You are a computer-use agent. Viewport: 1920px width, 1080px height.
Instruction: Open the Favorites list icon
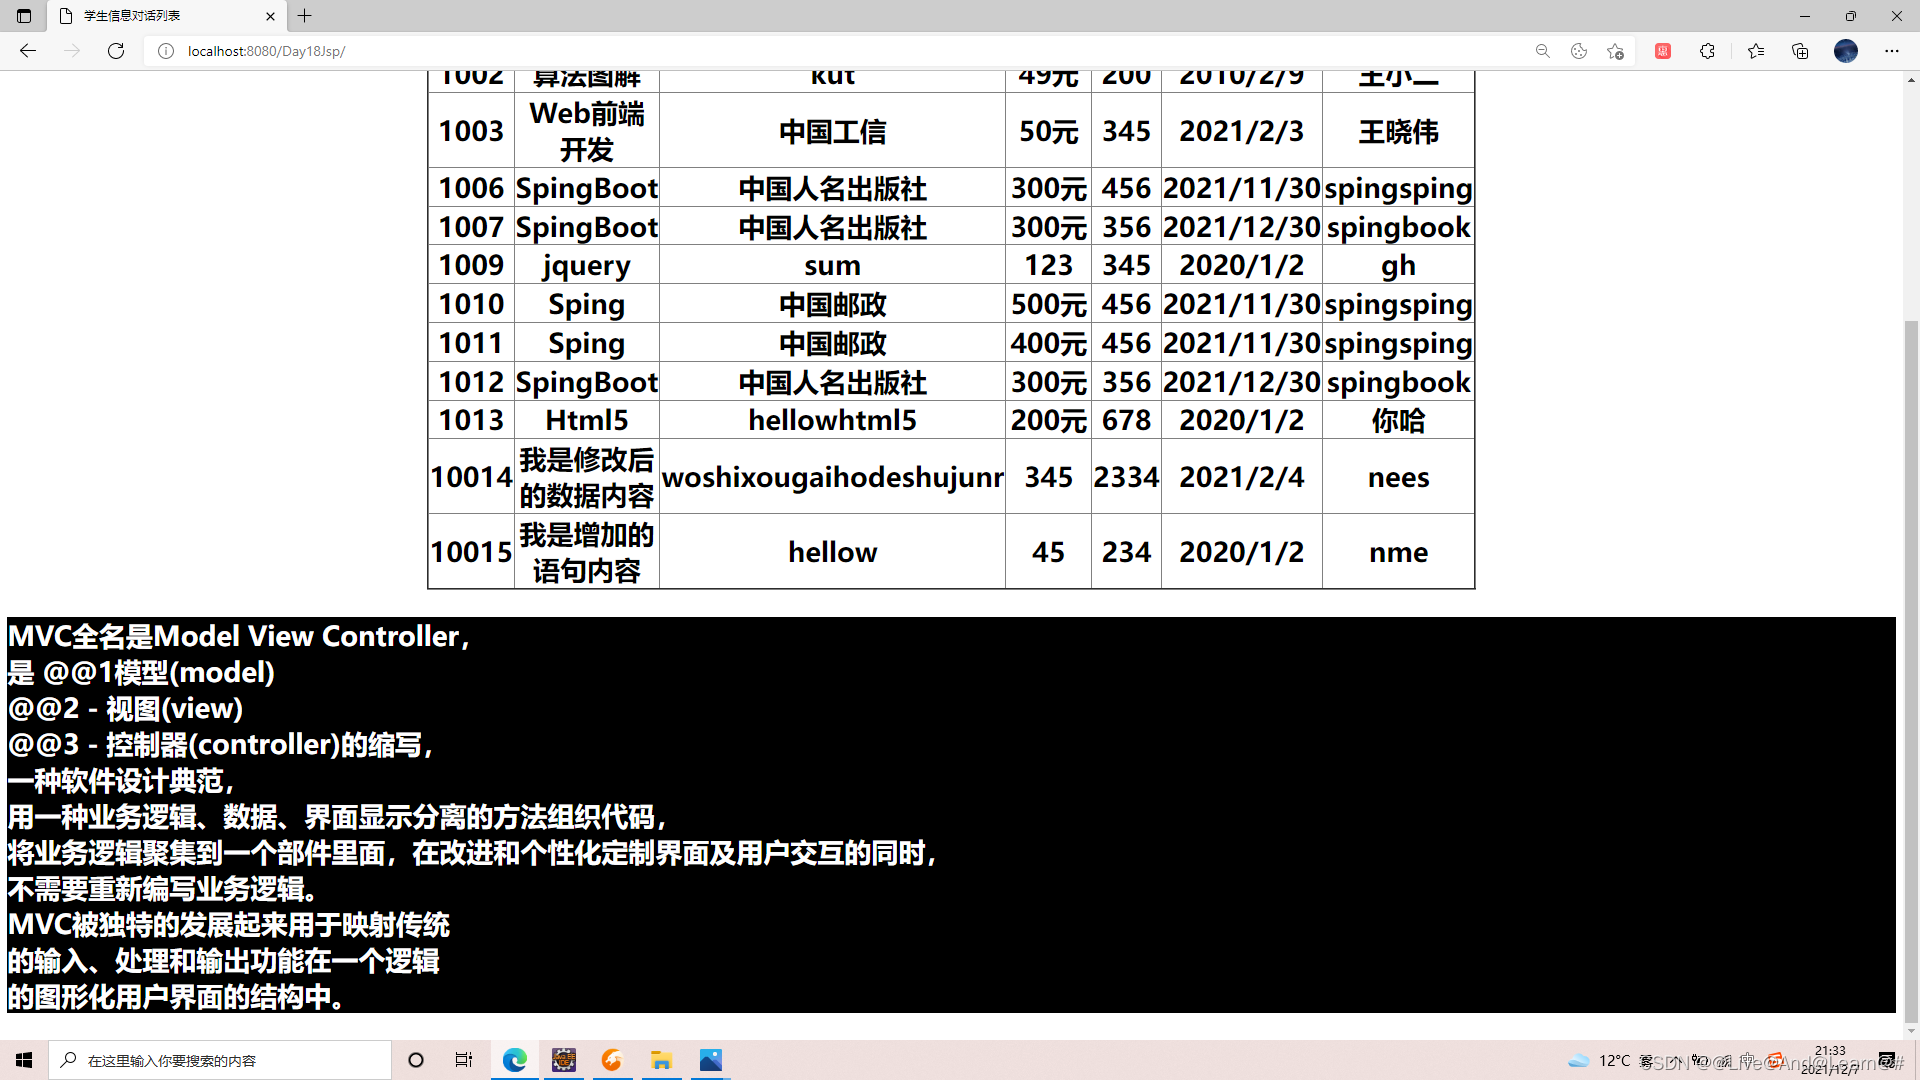(x=1756, y=51)
